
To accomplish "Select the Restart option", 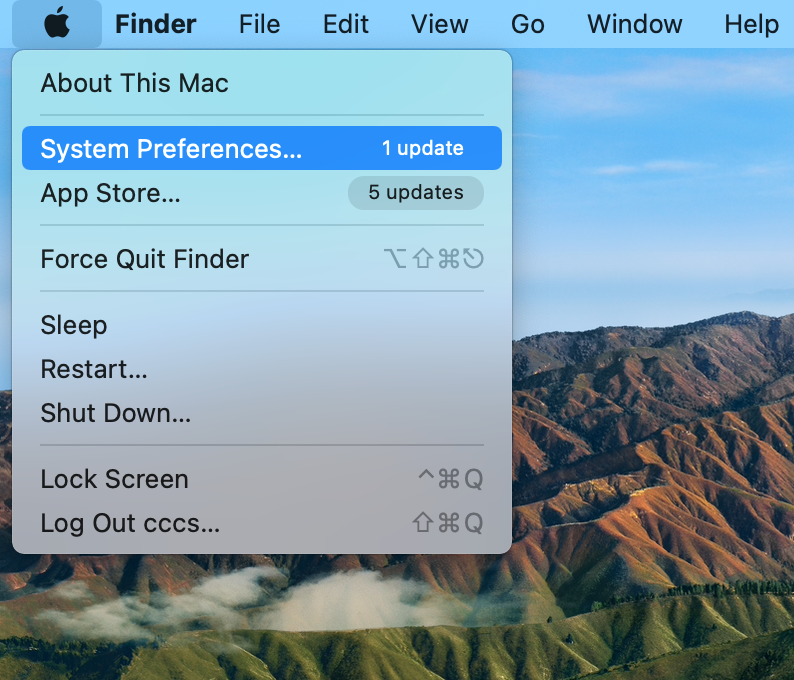I will pyautogui.click(x=93, y=369).
